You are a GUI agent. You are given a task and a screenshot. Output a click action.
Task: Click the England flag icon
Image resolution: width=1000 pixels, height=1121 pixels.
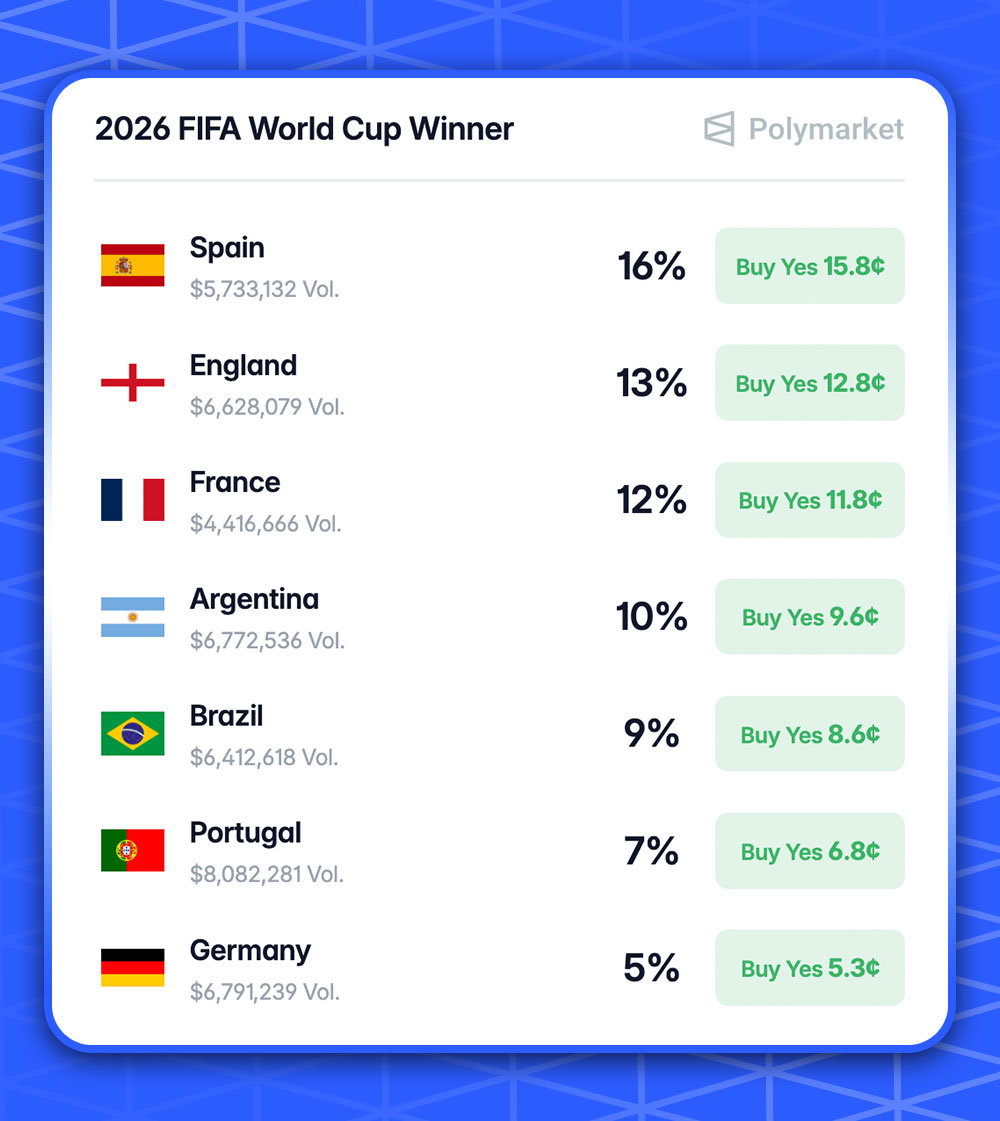[x=132, y=382]
